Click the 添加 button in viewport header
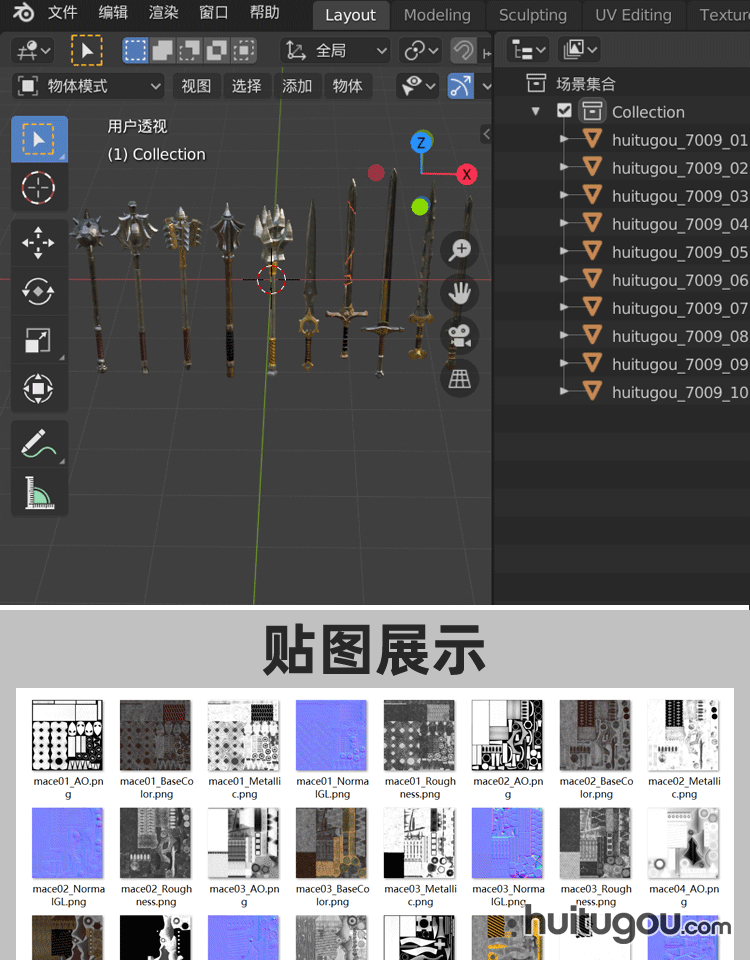The width and height of the screenshot is (750, 960). pyautogui.click(x=297, y=86)
